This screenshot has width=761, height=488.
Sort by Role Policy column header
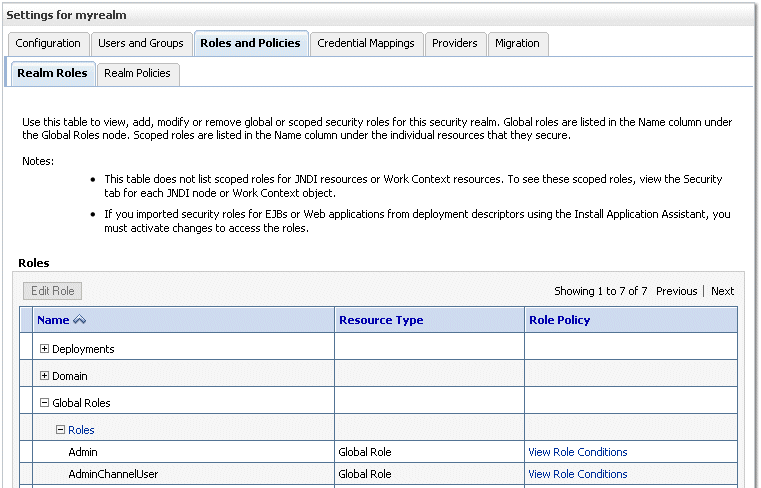click(x=560, y=320)
